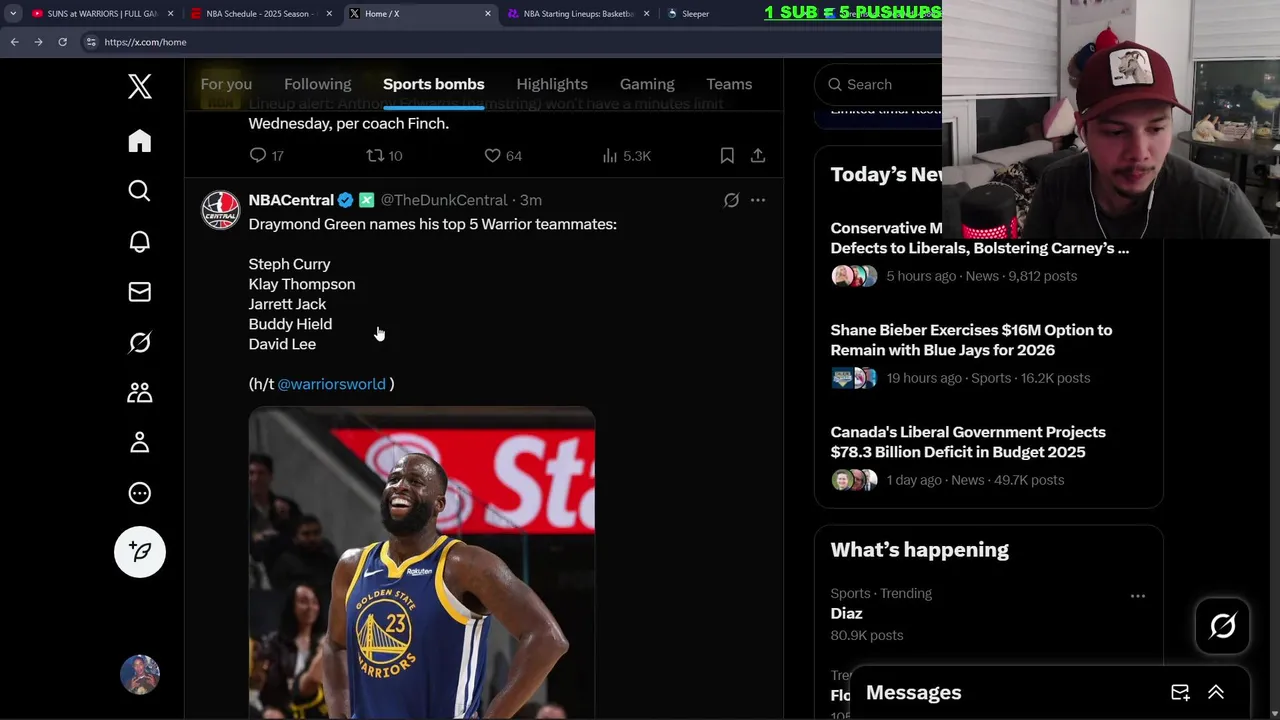Open Canada's Liberal Government deficit story
Viewport: 1280px width, 720px height.
pos(968,442)
